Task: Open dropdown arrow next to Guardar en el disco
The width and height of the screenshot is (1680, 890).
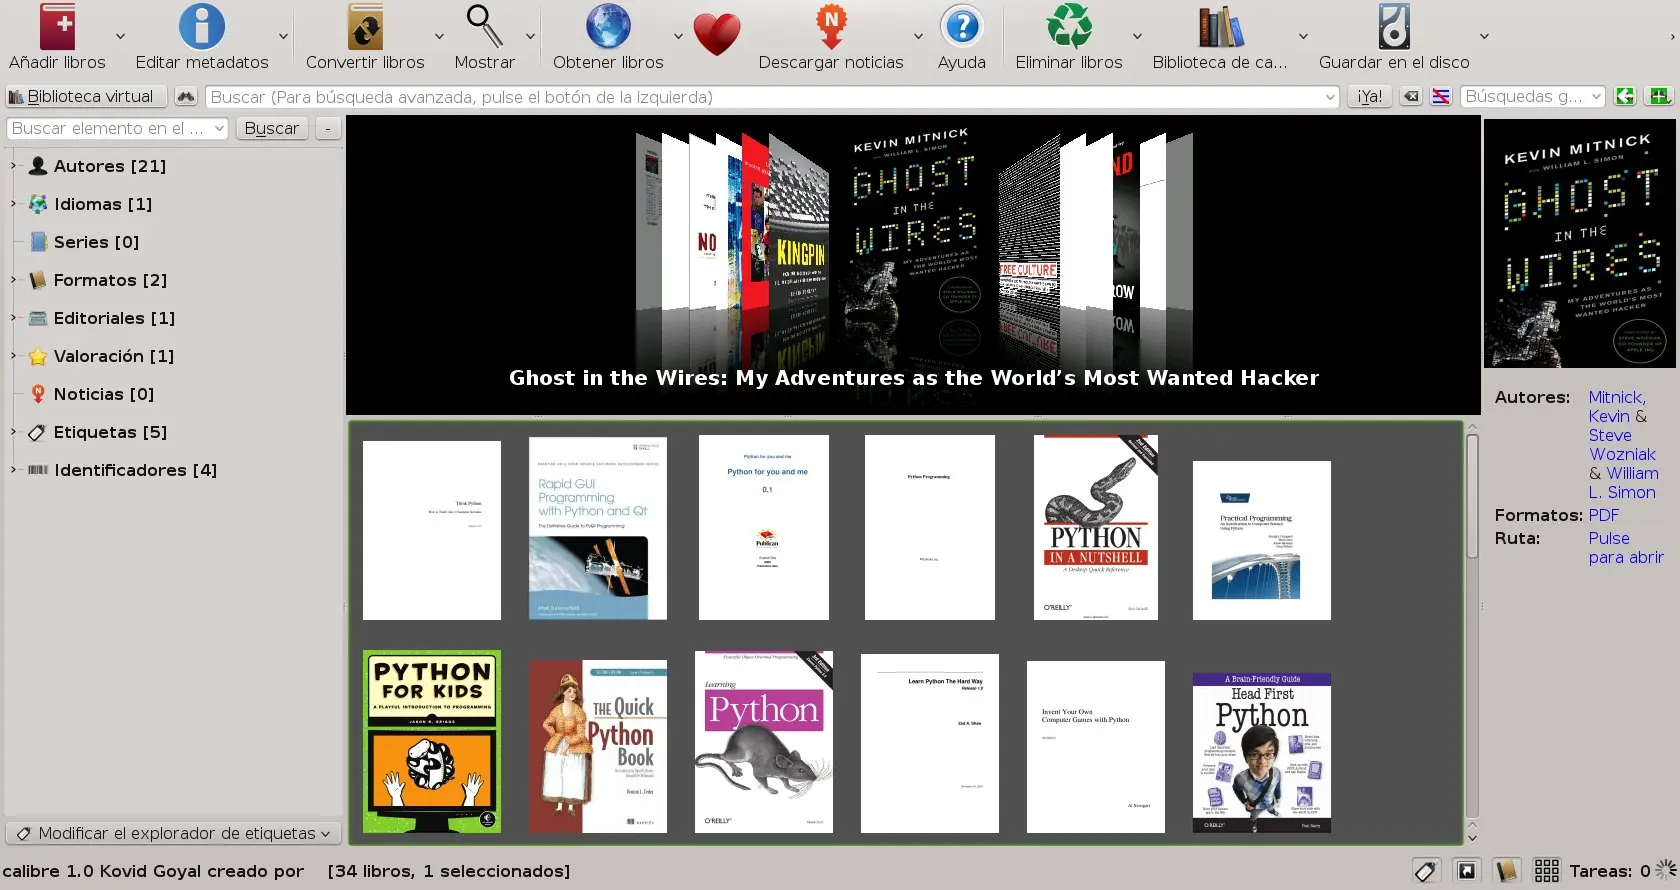Action: (1484, 36)
